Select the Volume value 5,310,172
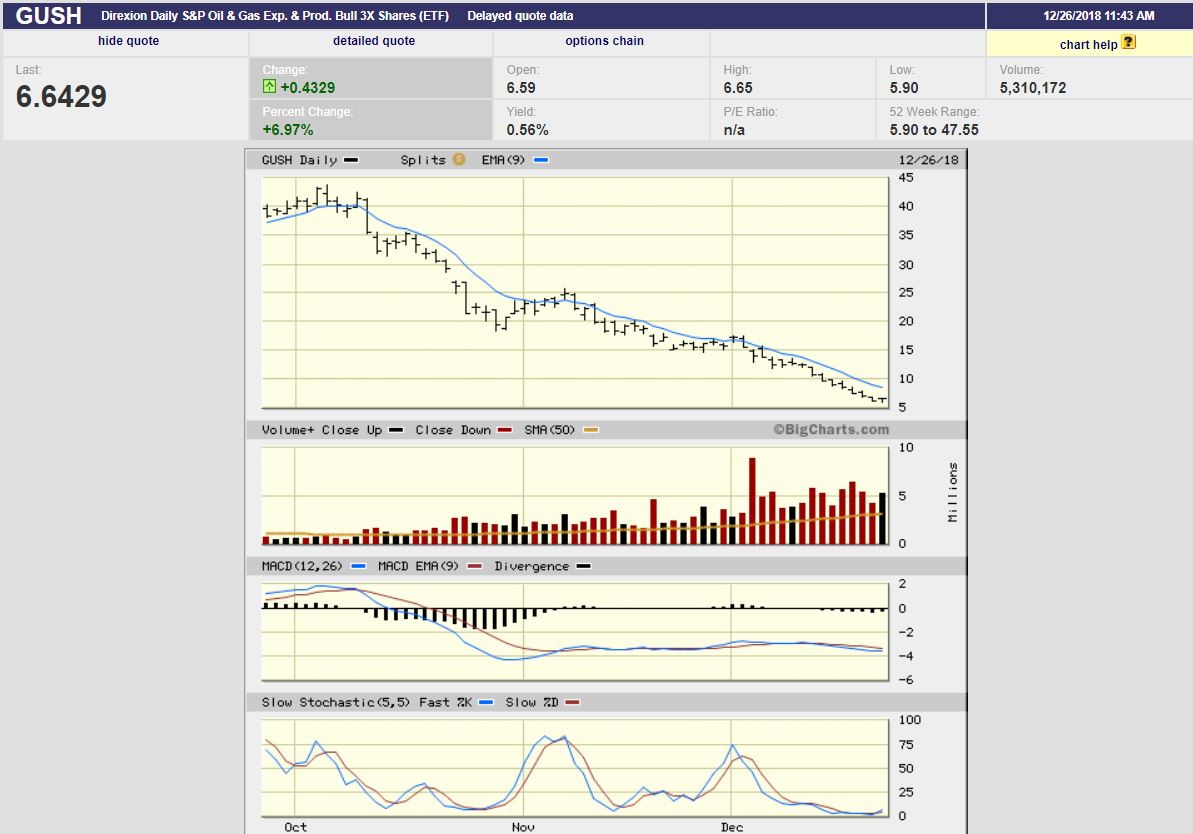Viewport: 1193px width, 834px height. 1032,88
